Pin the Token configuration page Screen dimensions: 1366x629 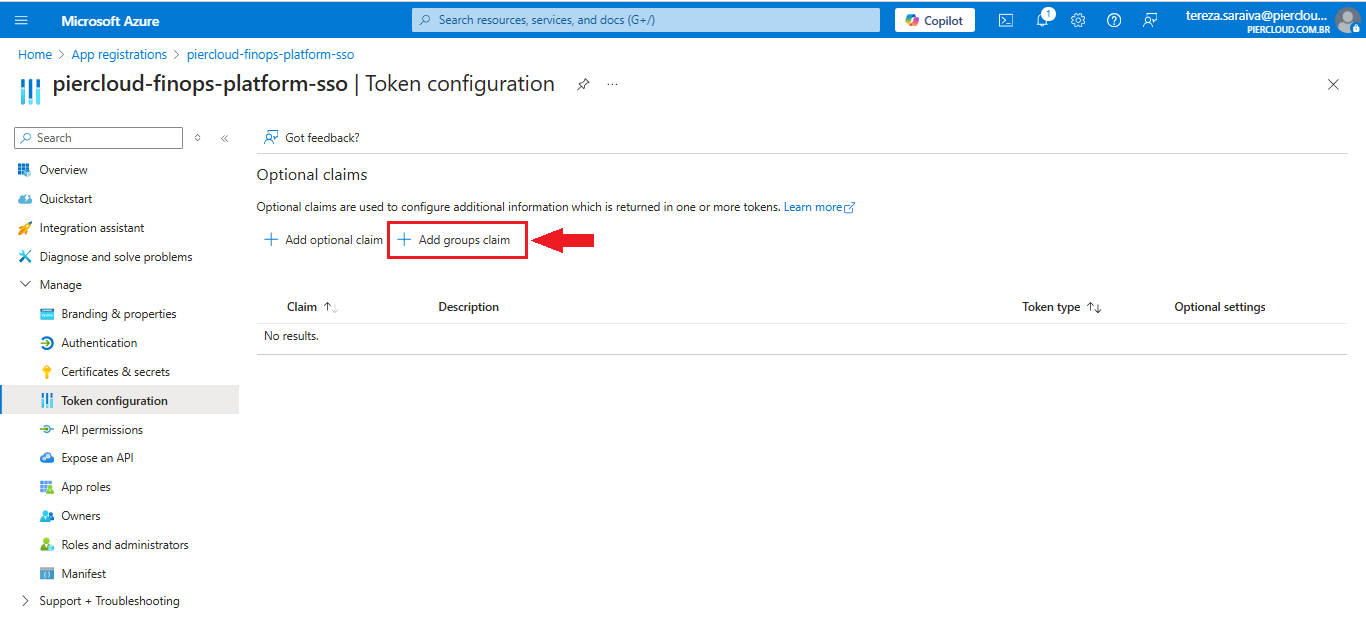[x=583, y=85]
